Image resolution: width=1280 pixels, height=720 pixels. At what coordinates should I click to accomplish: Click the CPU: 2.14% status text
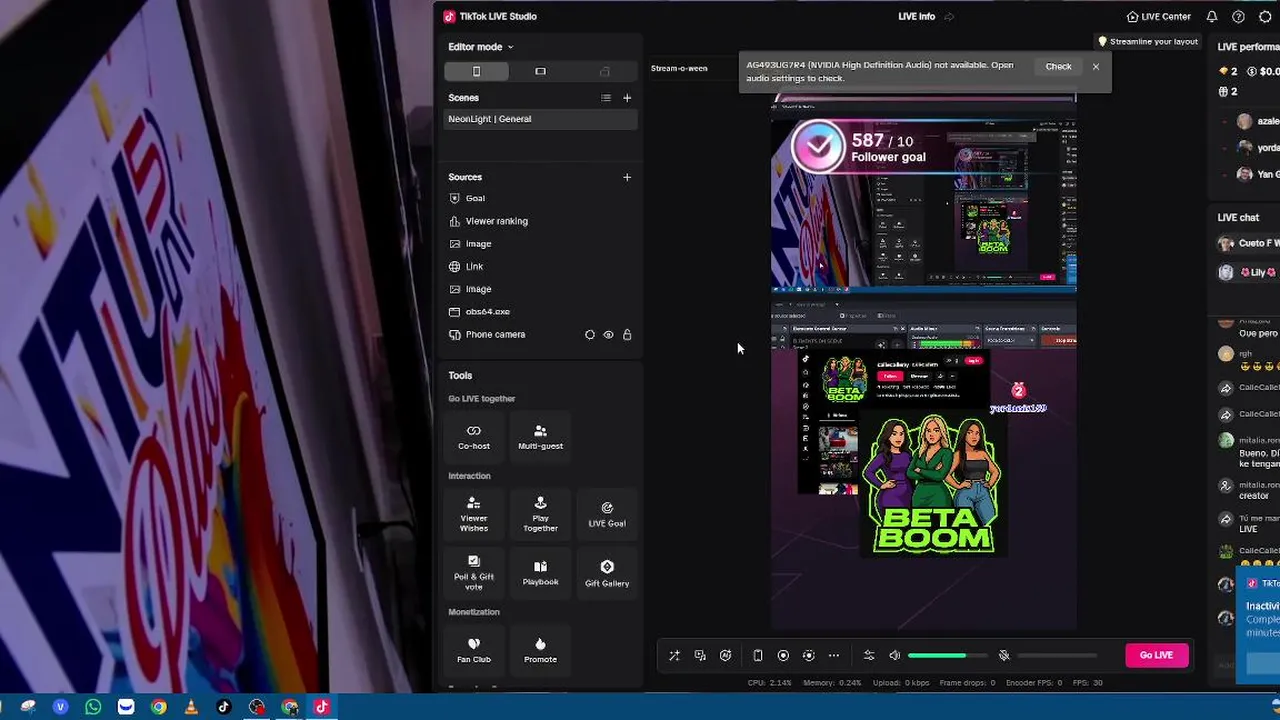click(770, 683)
